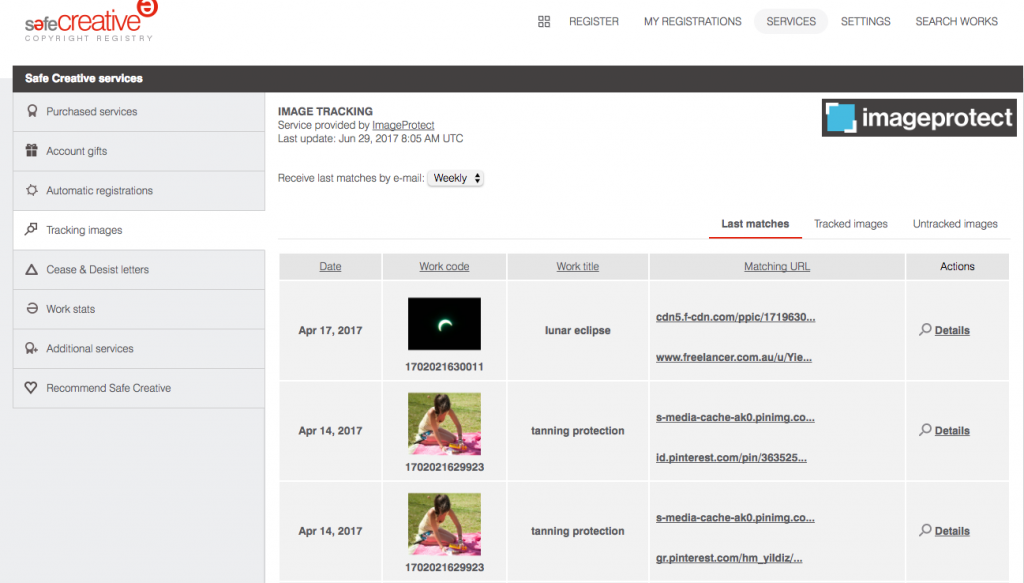This screenshot has width=1024, height=583.
Task: Click the Additional services icon
Action: [x=32, y=348]
